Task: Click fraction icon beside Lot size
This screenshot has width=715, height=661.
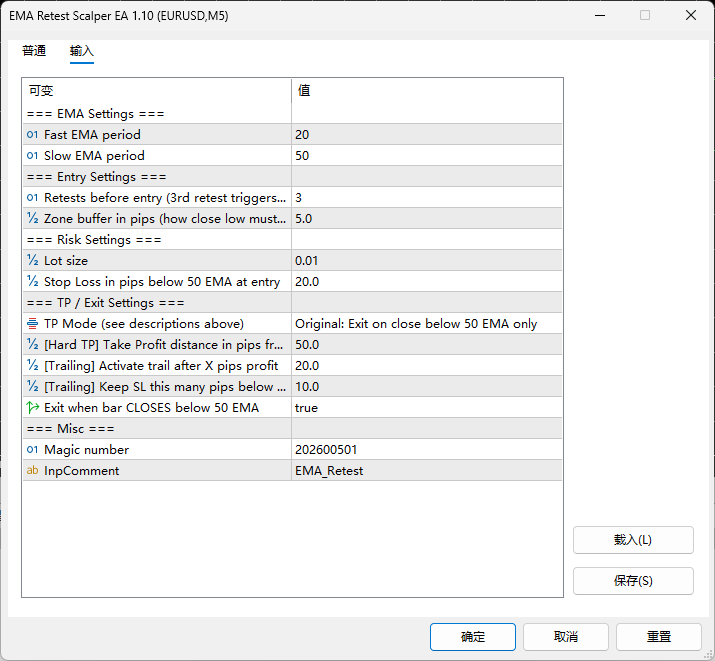Action: (32, 260)
